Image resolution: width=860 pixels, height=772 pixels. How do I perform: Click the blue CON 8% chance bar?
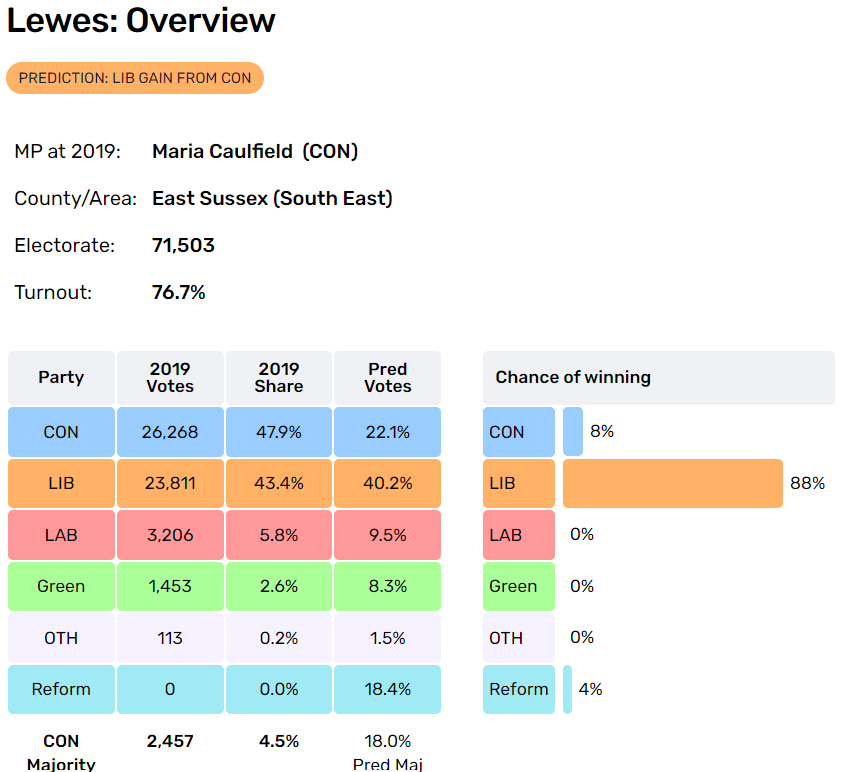[573, 432]
